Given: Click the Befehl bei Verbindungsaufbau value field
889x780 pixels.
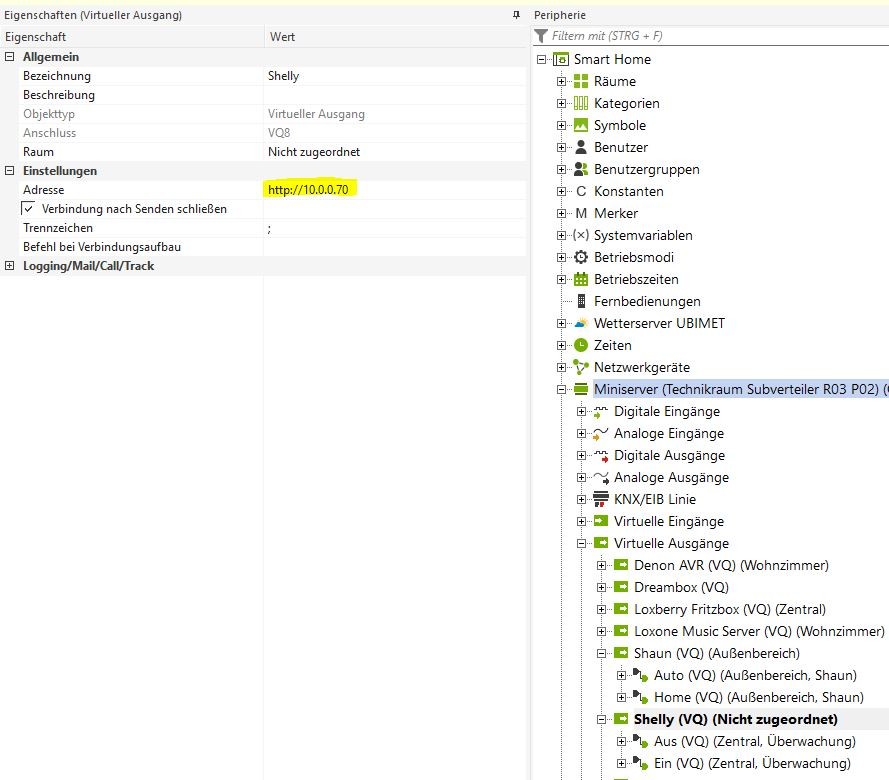Looking at the screenshot, I should [x=395, y=247].
